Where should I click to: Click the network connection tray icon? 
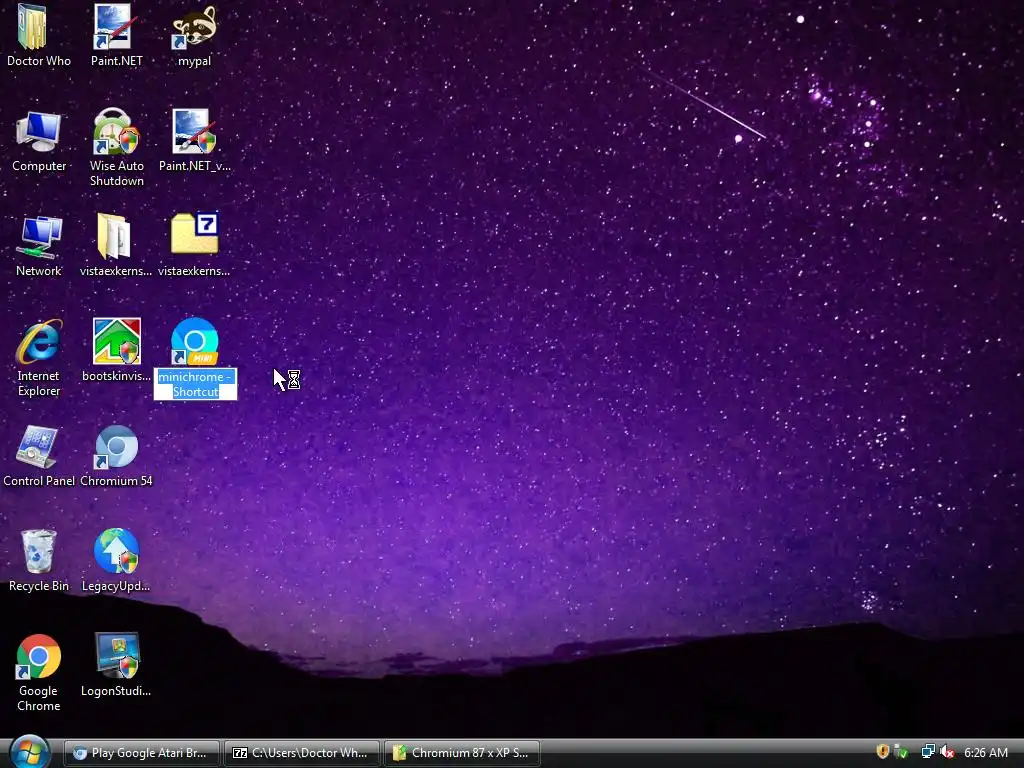coord(927,752)
